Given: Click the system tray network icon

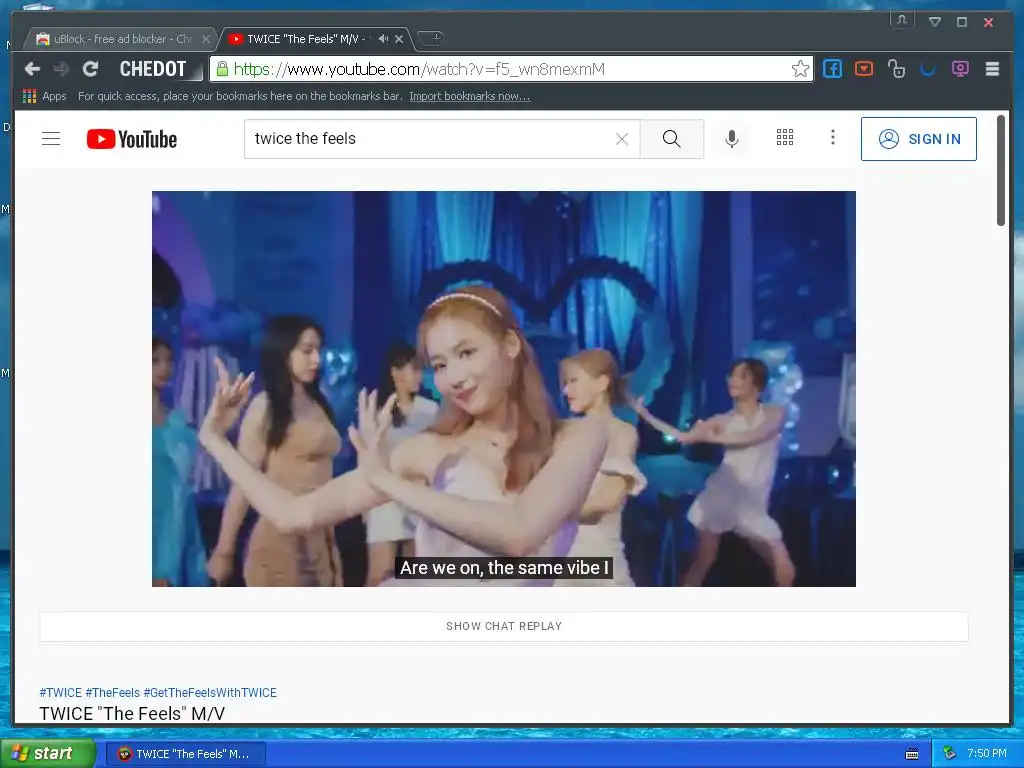Looking at the screenshot, I should click(x=950, y=754).
